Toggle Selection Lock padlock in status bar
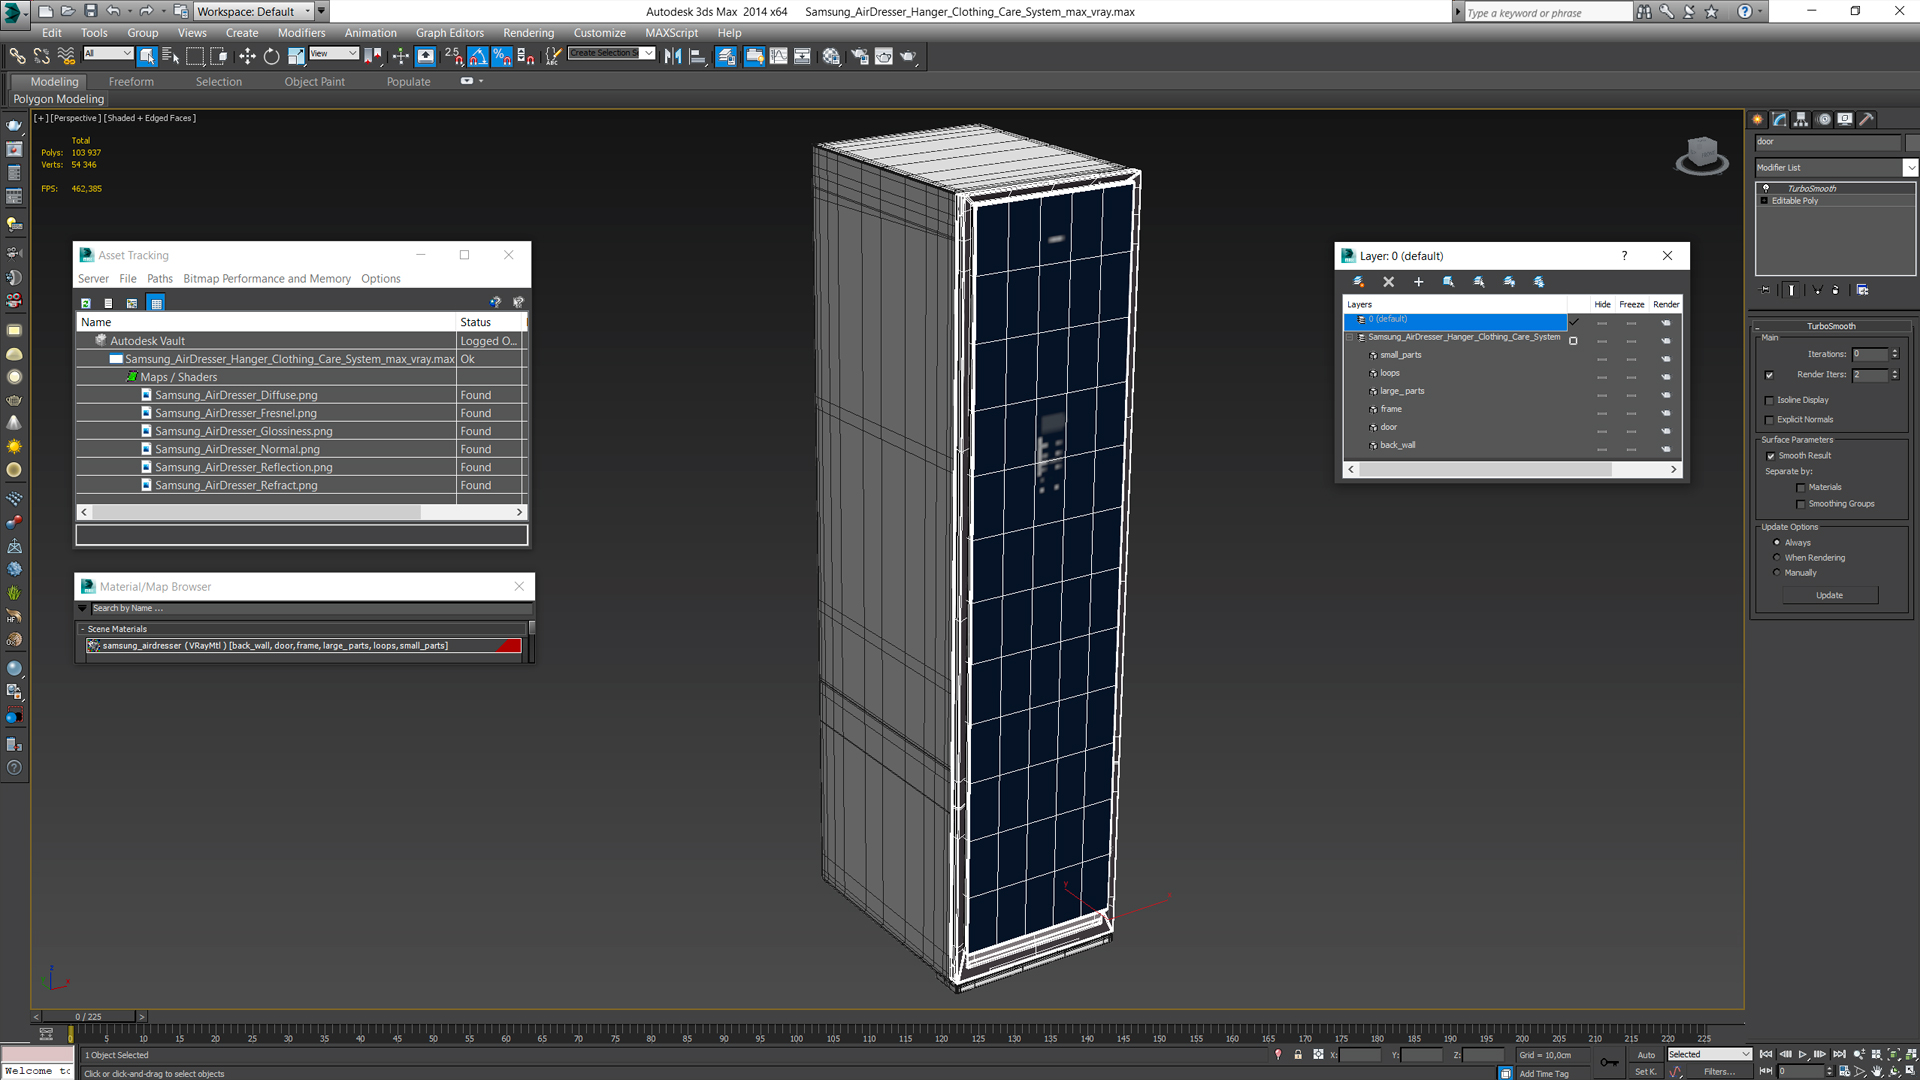 pyautogui.click(x=1298, y=1055)
